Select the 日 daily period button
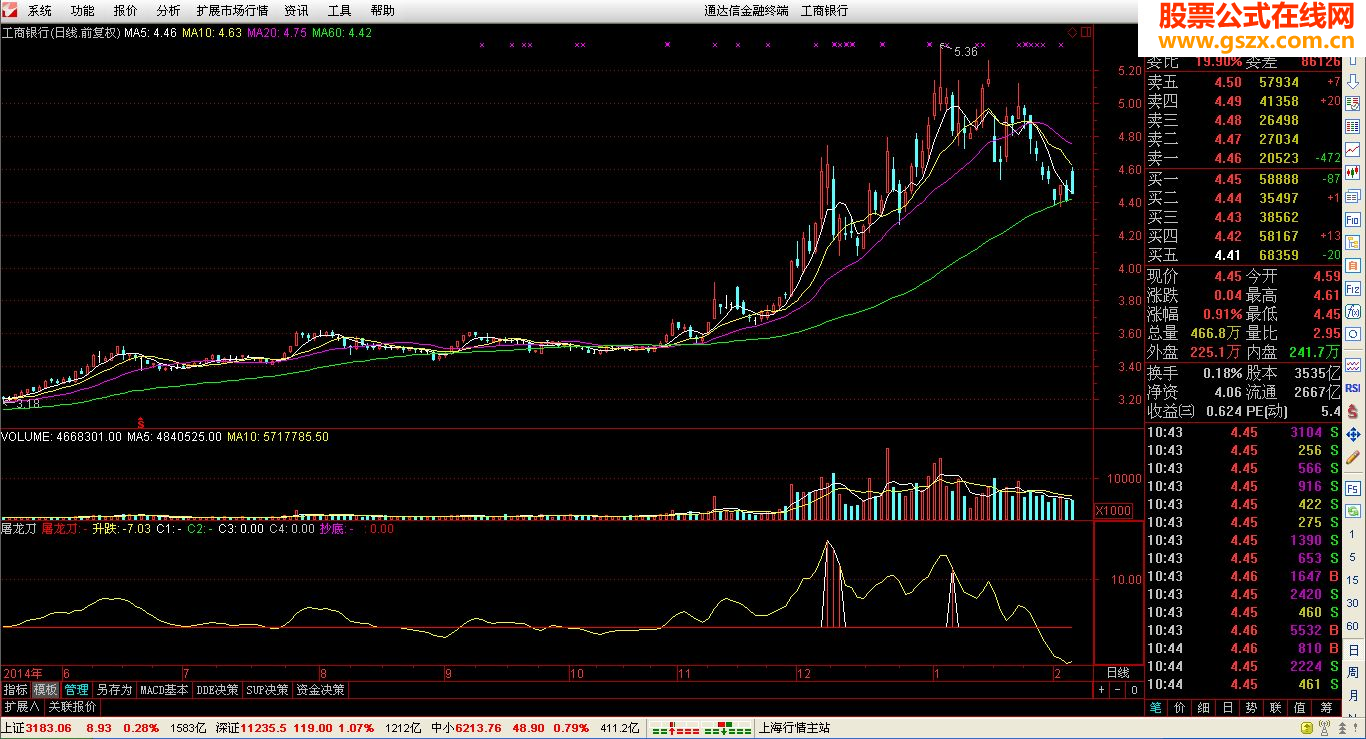Viewport: 1366px width, 739px height. pyautogui.click(x=1353, y=650)
